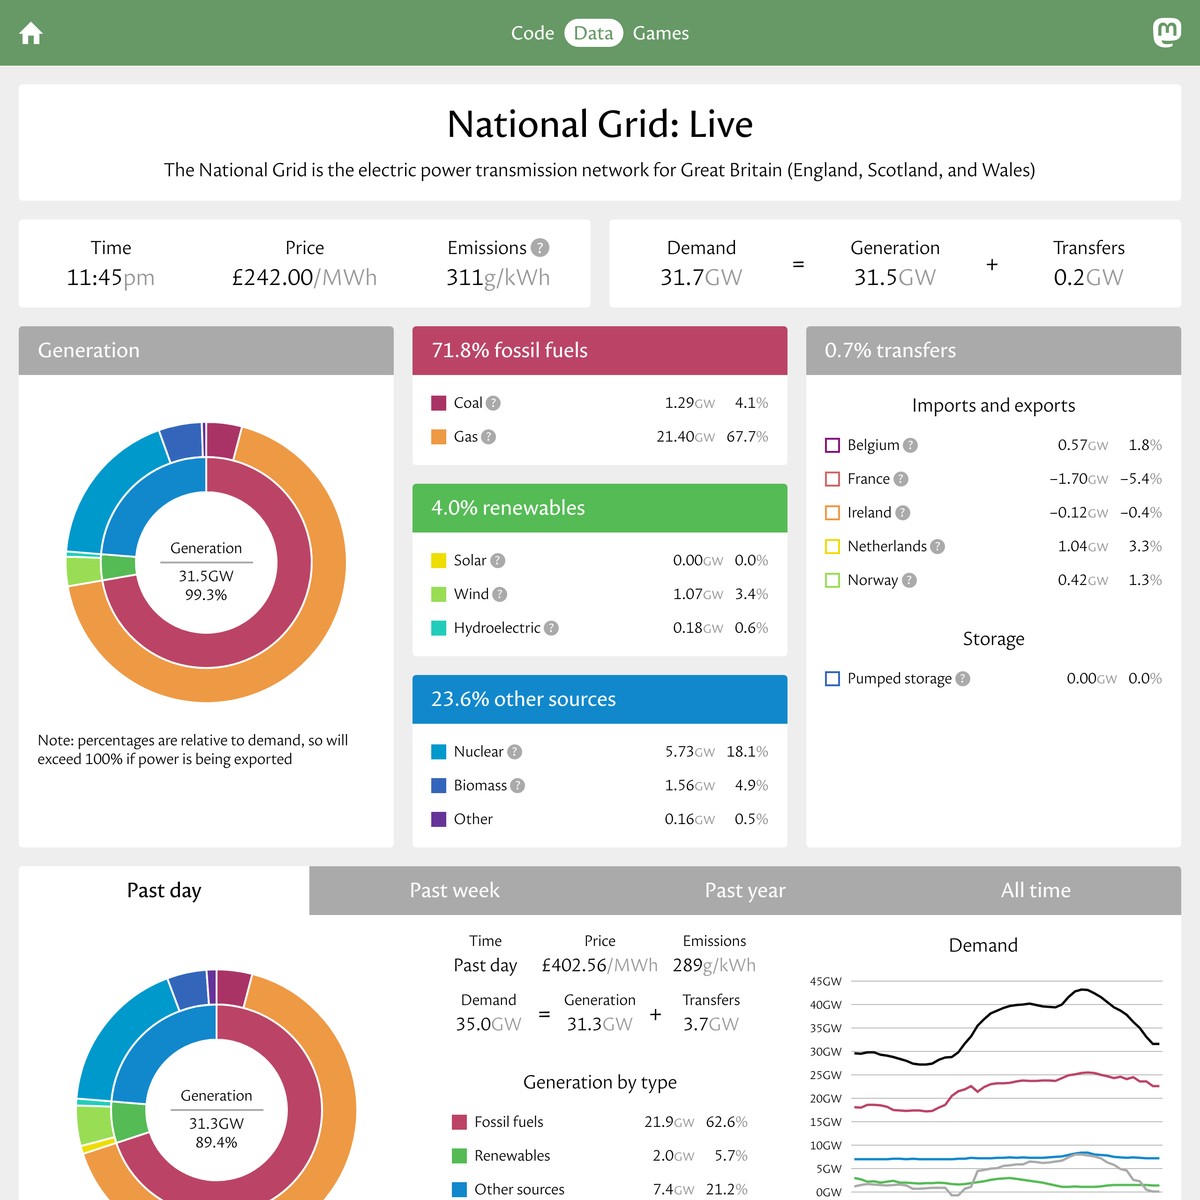Open the Wind help icon
Screen dimensions: 1200x1200
pyautogui.click(x=497, y=594)
